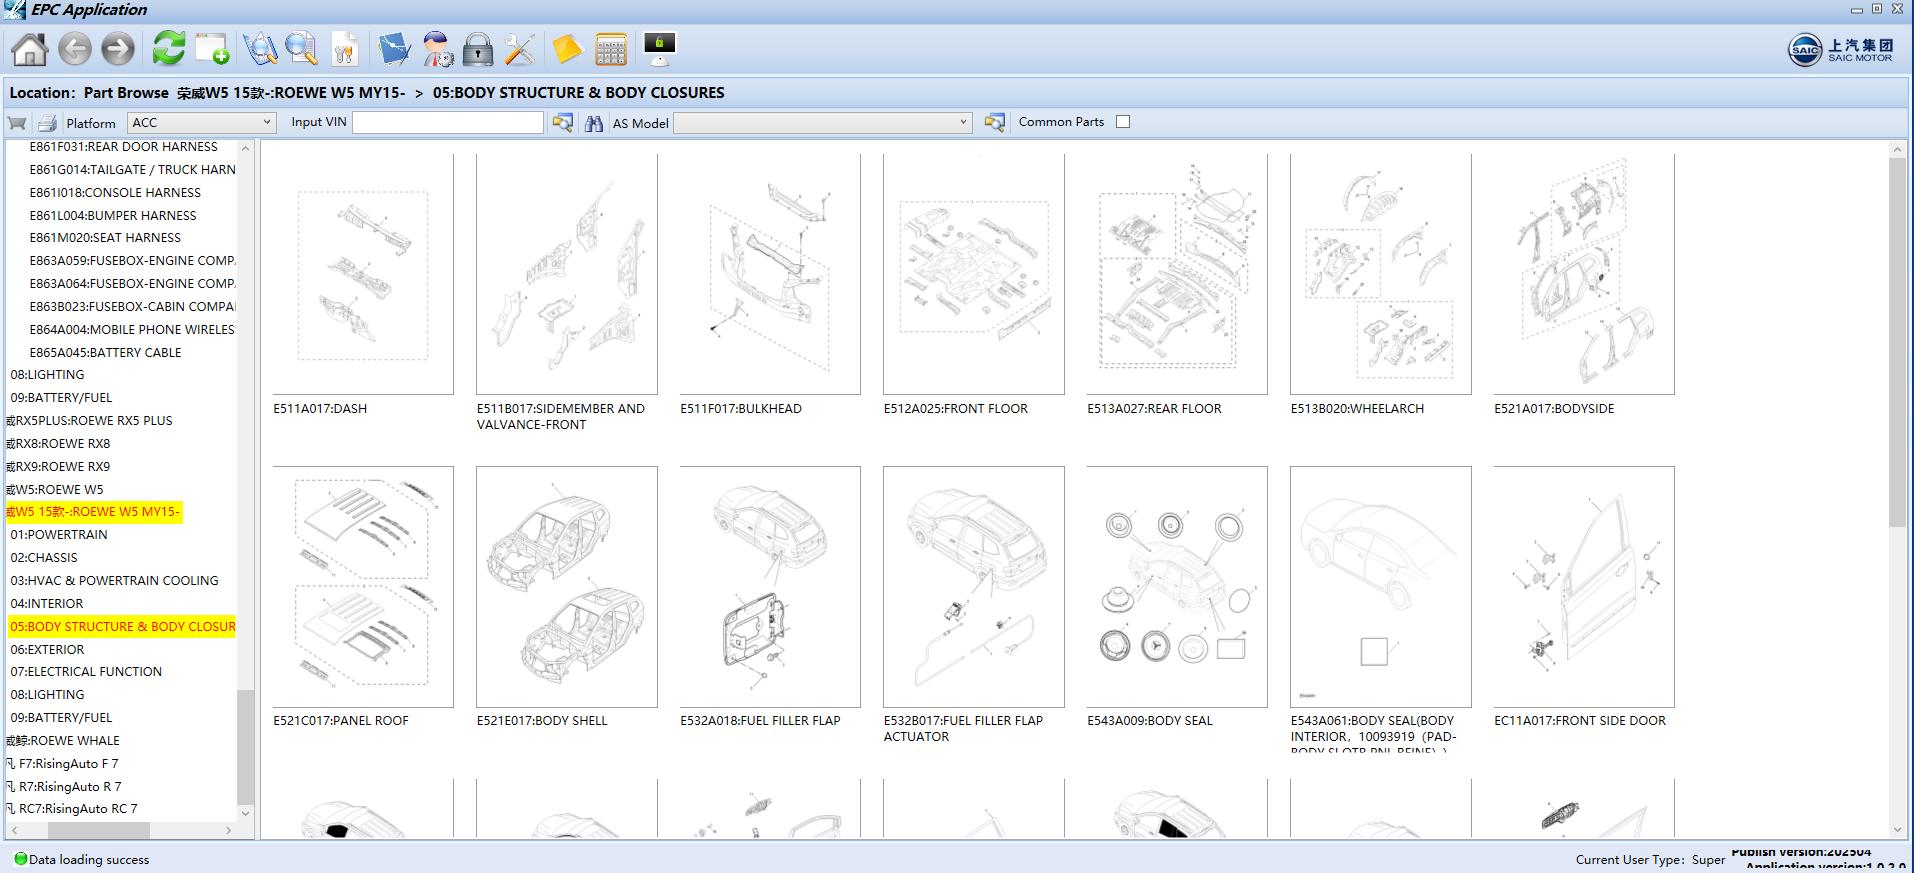This screenshot has height=873, width=1914.
Task: Click down arrow of main thumbnail scrollbar
Action: (x=1897, y=830)
